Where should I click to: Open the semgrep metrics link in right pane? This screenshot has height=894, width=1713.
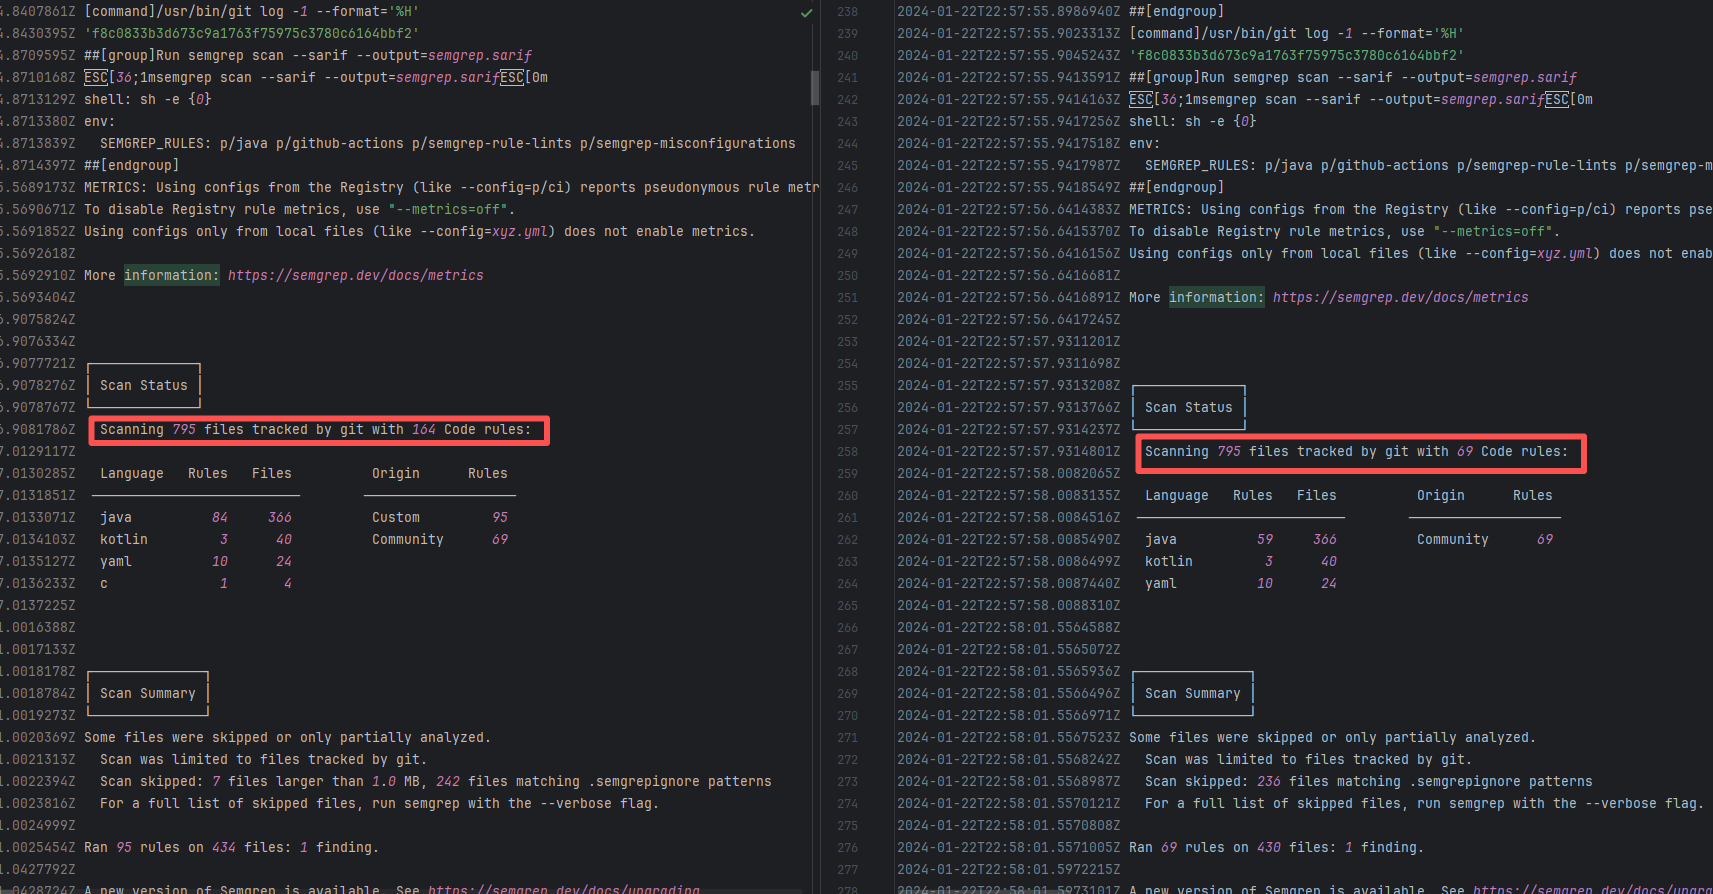(x=1400, y=297)
